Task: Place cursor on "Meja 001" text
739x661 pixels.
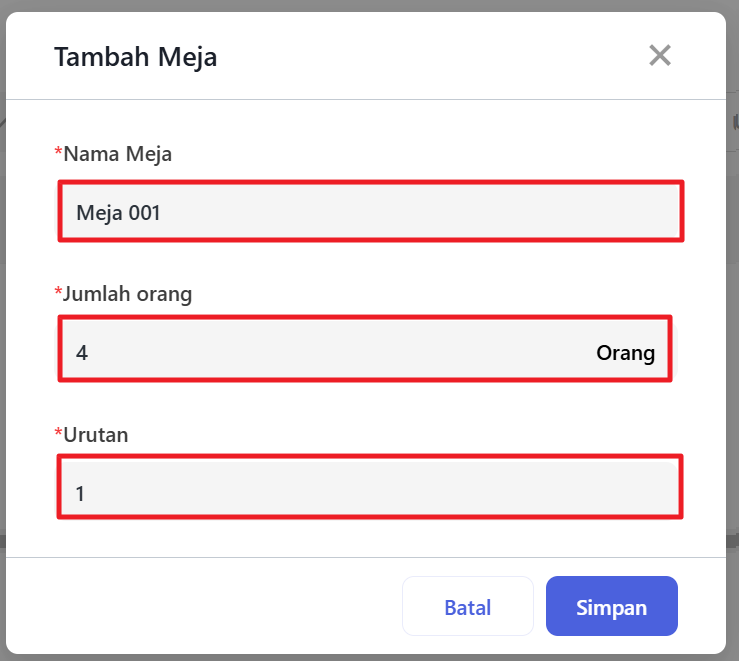Action: tap(118, 213)
